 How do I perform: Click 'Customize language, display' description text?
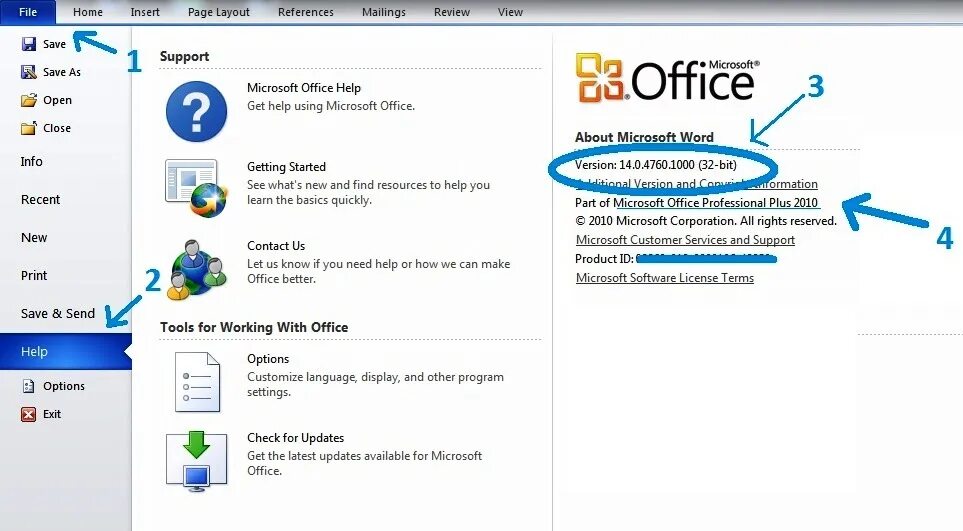coord(375,384)
